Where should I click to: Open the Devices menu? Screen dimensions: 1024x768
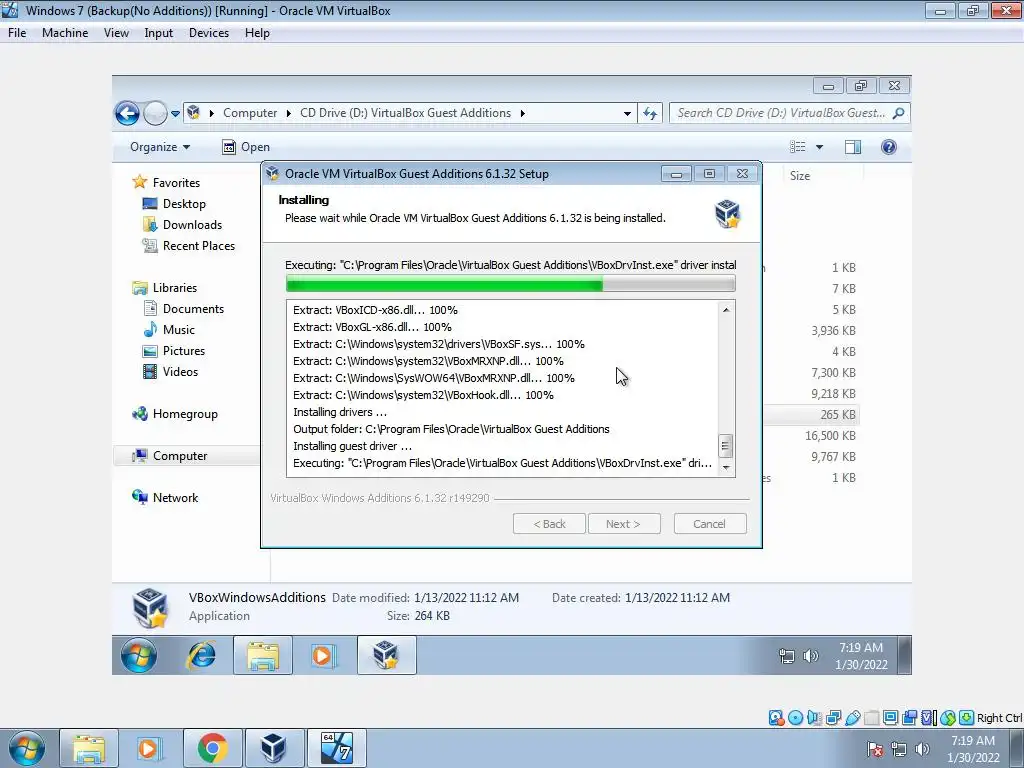coord(209,33)
